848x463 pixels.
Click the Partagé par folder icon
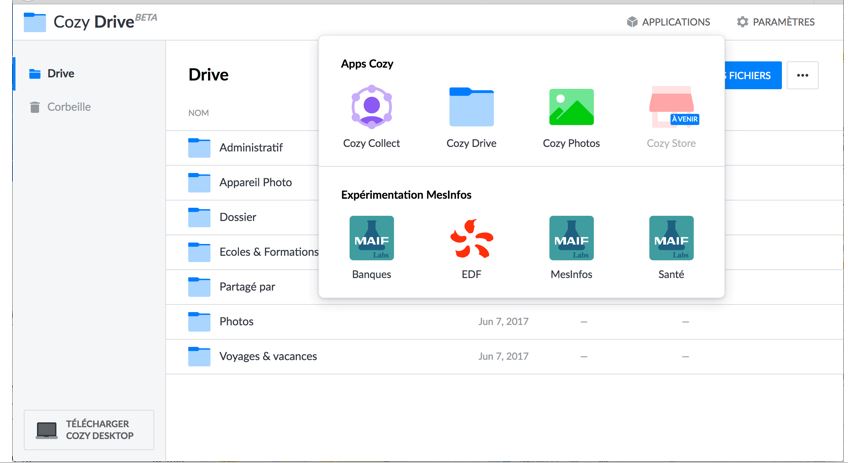click(x=199, y=287)
